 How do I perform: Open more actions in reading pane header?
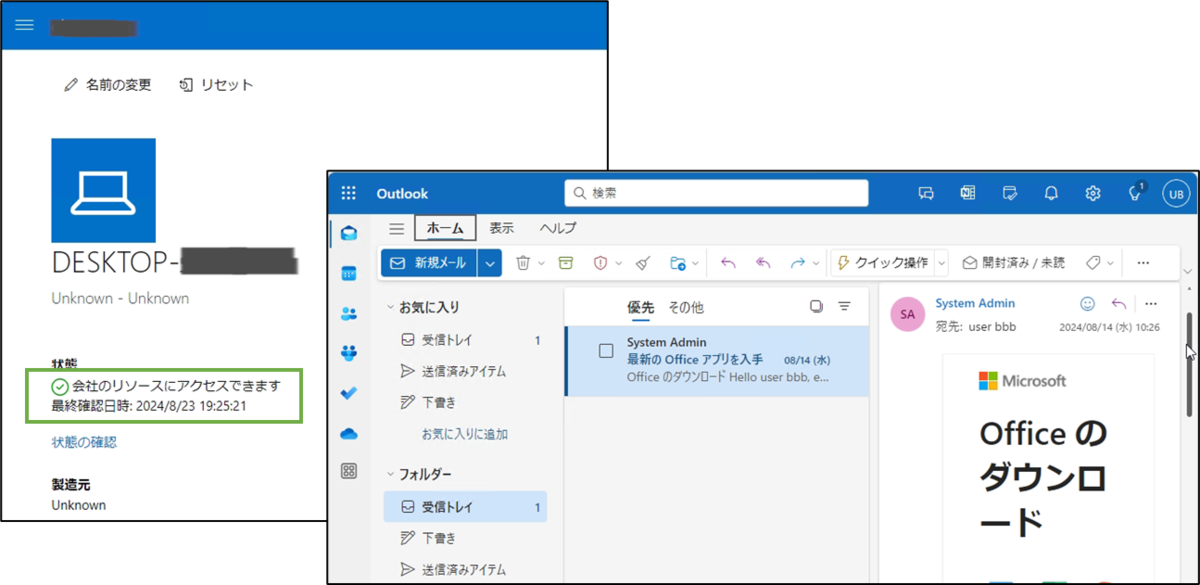click(x=1151, y=304)
